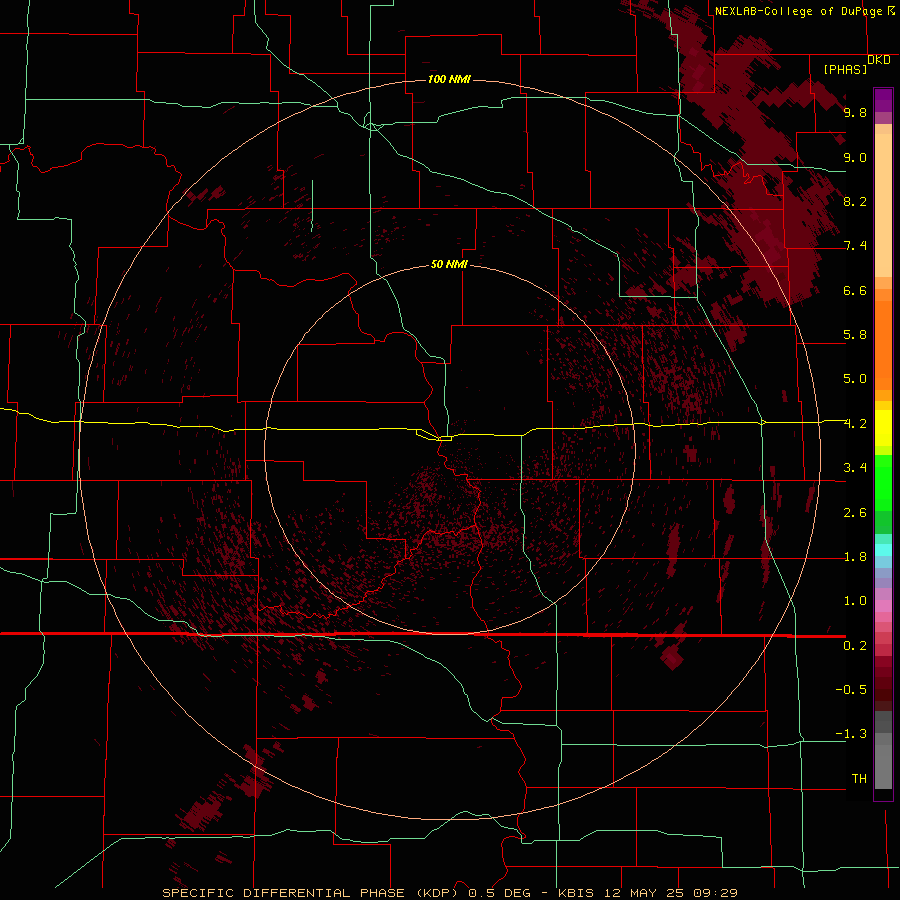Pick the purple band atop the color bar
Screen dimensions: 900x900
[883, 100]
